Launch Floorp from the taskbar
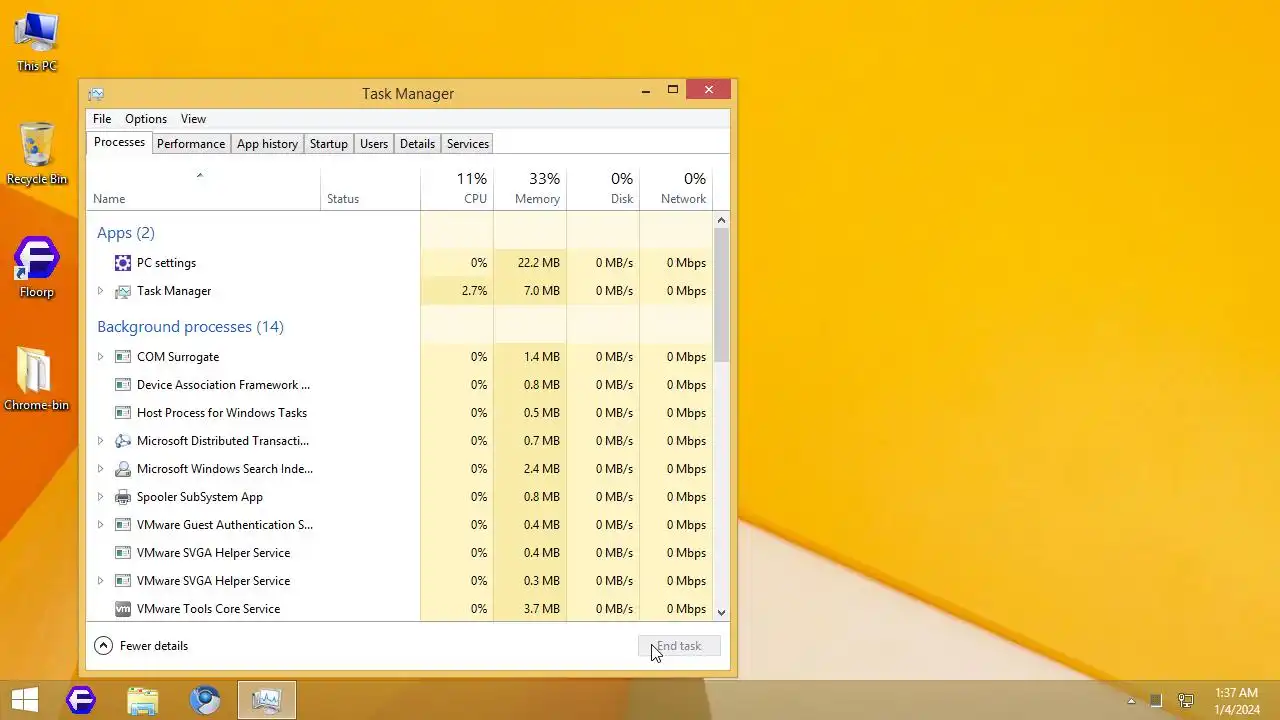Image resolution: width=1280 pixels, height=720 pixels. coord(81,700)
